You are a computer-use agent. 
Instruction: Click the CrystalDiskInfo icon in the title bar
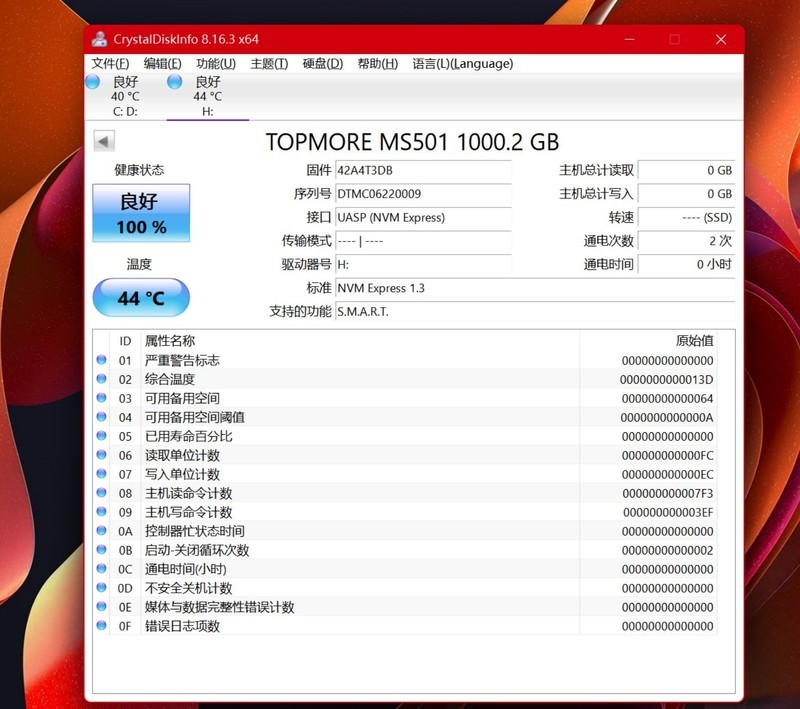coord(99,38)
